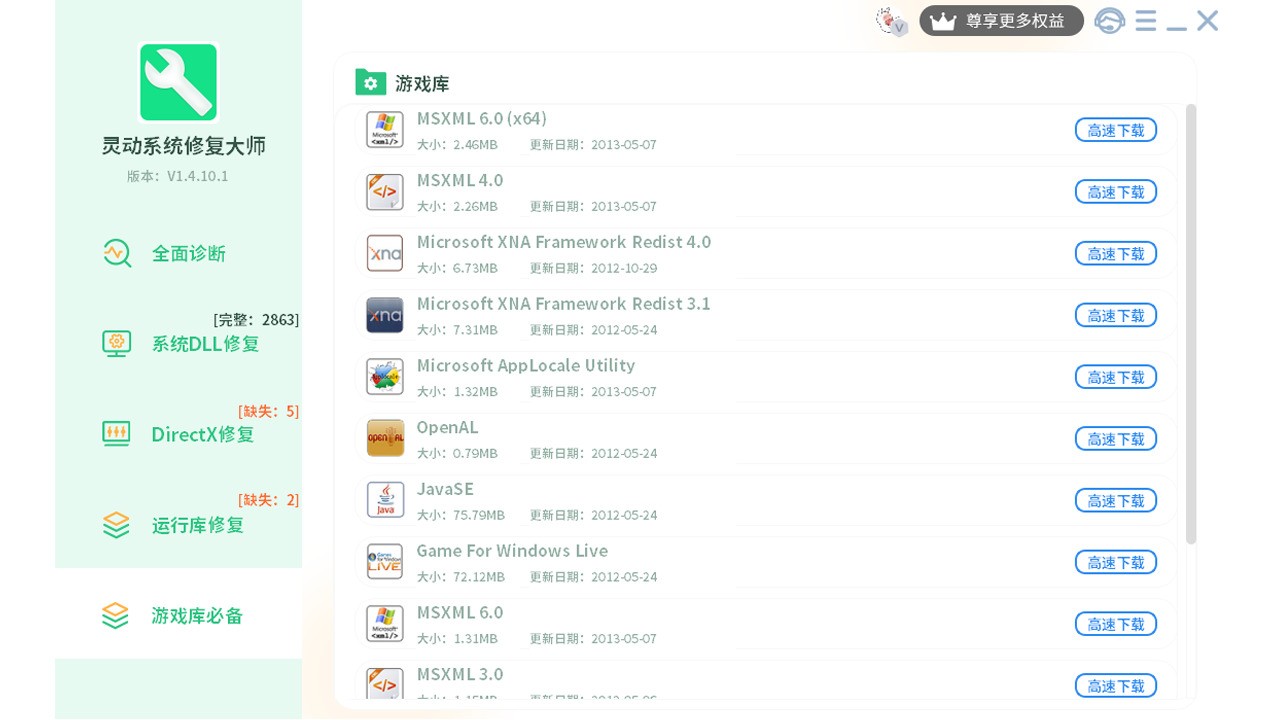This screenshot has width=1280, height=720.
Task: Go to DirectX修复 section
Action: coord(178,434)
